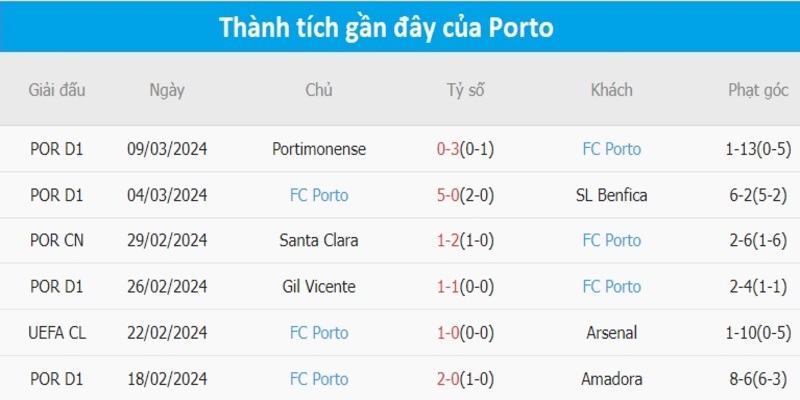Click the 0-3 score at Portimonense
The width and height of the screenshot is (800, 400).
click(x=449, y=149)
